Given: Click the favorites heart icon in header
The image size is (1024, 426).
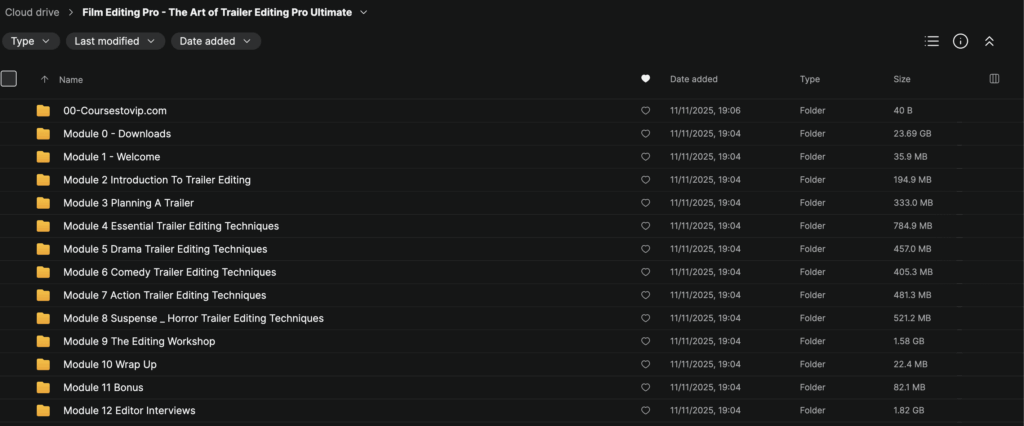Looking at the screenshot, I should tap(645, 79).
